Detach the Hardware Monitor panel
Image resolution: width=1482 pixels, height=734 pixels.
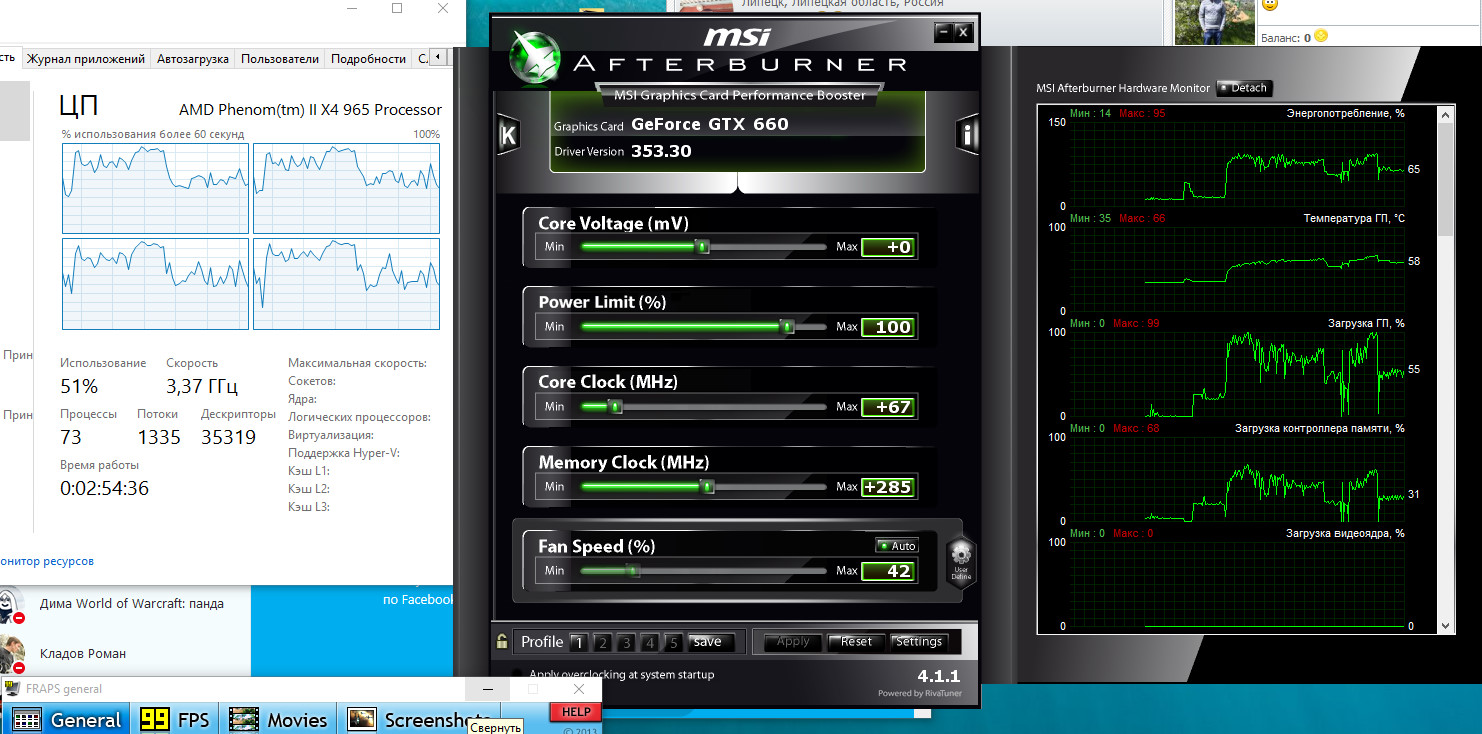(1243, 88)
